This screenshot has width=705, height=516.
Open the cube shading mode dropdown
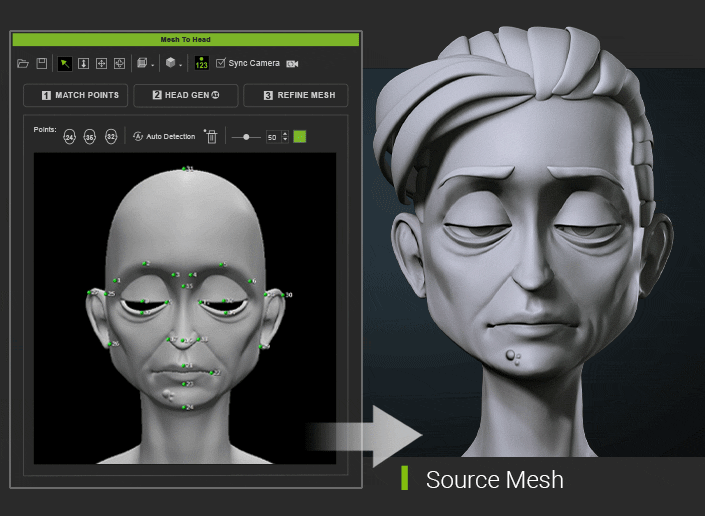173,63
